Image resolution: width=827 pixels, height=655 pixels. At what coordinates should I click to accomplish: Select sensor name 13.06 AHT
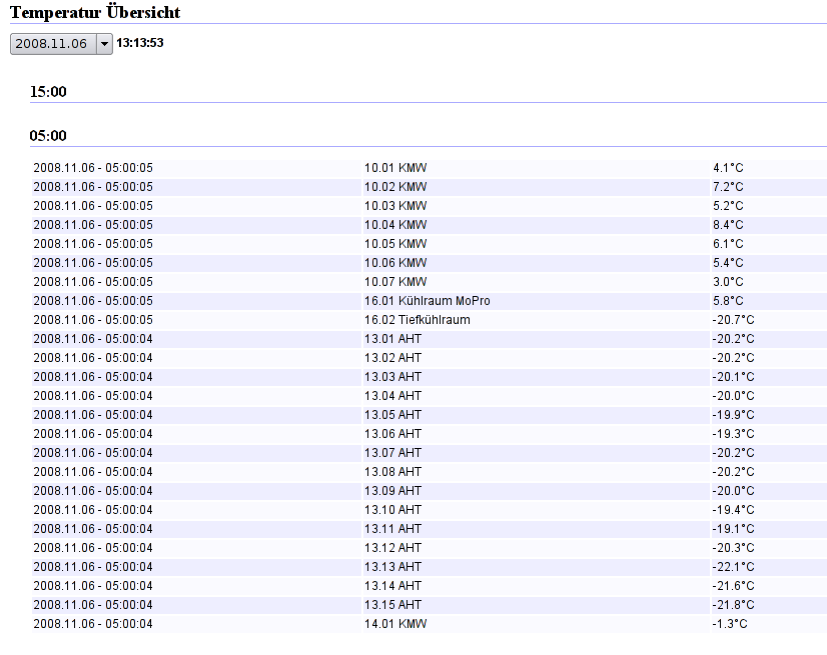click(393, 434)
